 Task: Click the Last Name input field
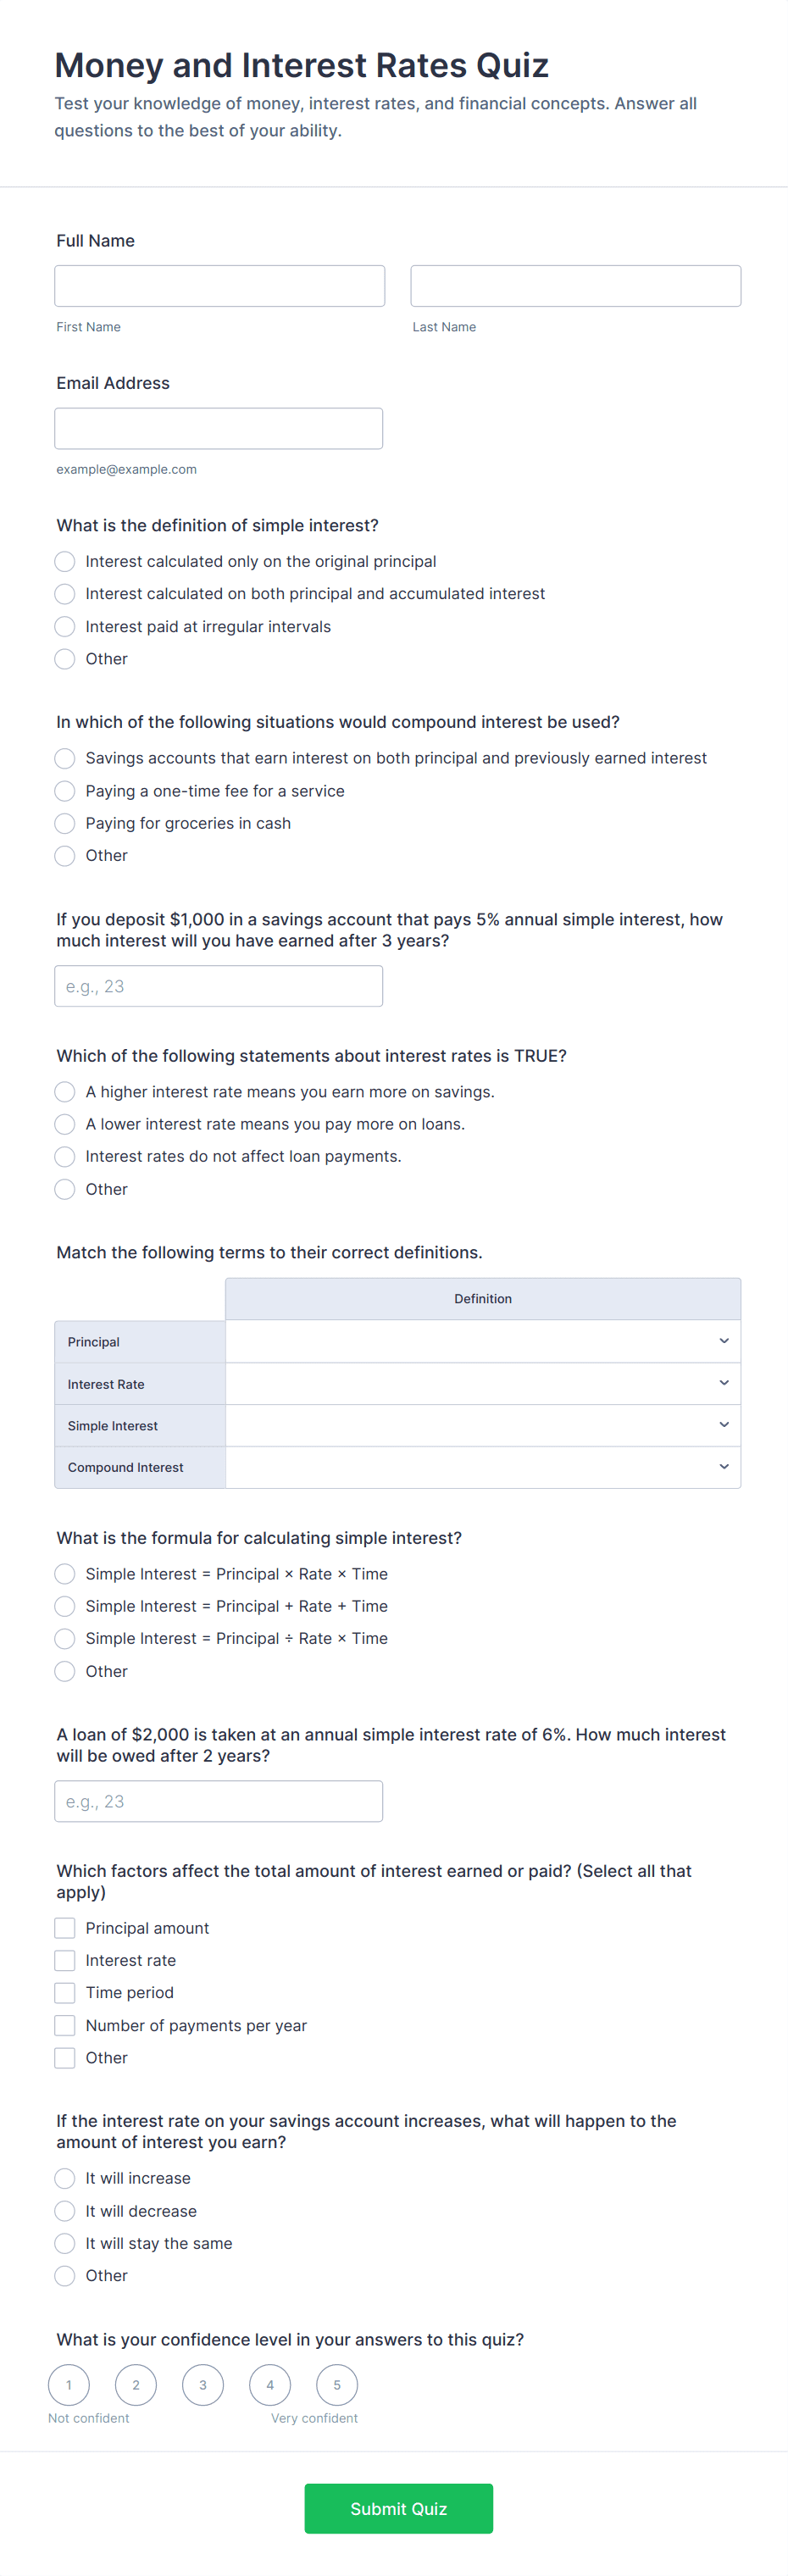[575, 286]
